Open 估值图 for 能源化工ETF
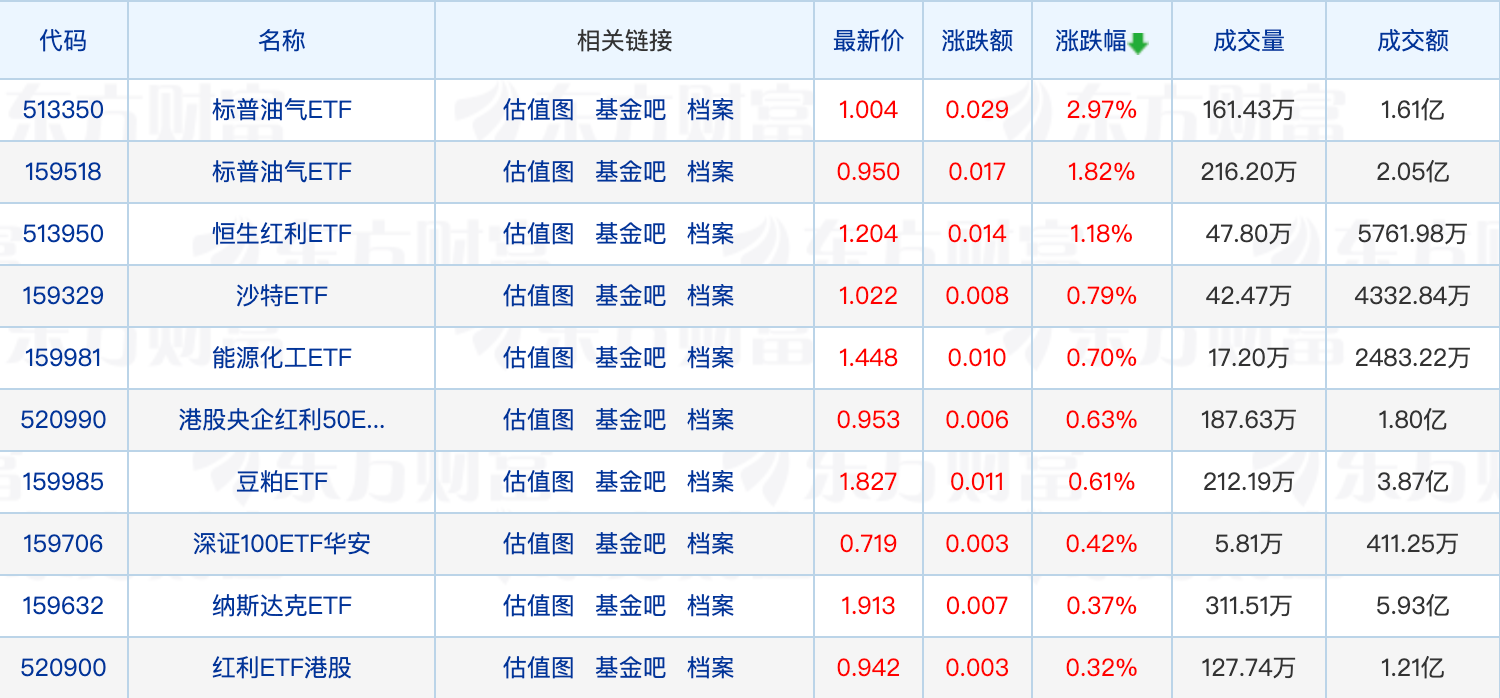This screenshot has width=1500, height=698. [x=539, y=358]
